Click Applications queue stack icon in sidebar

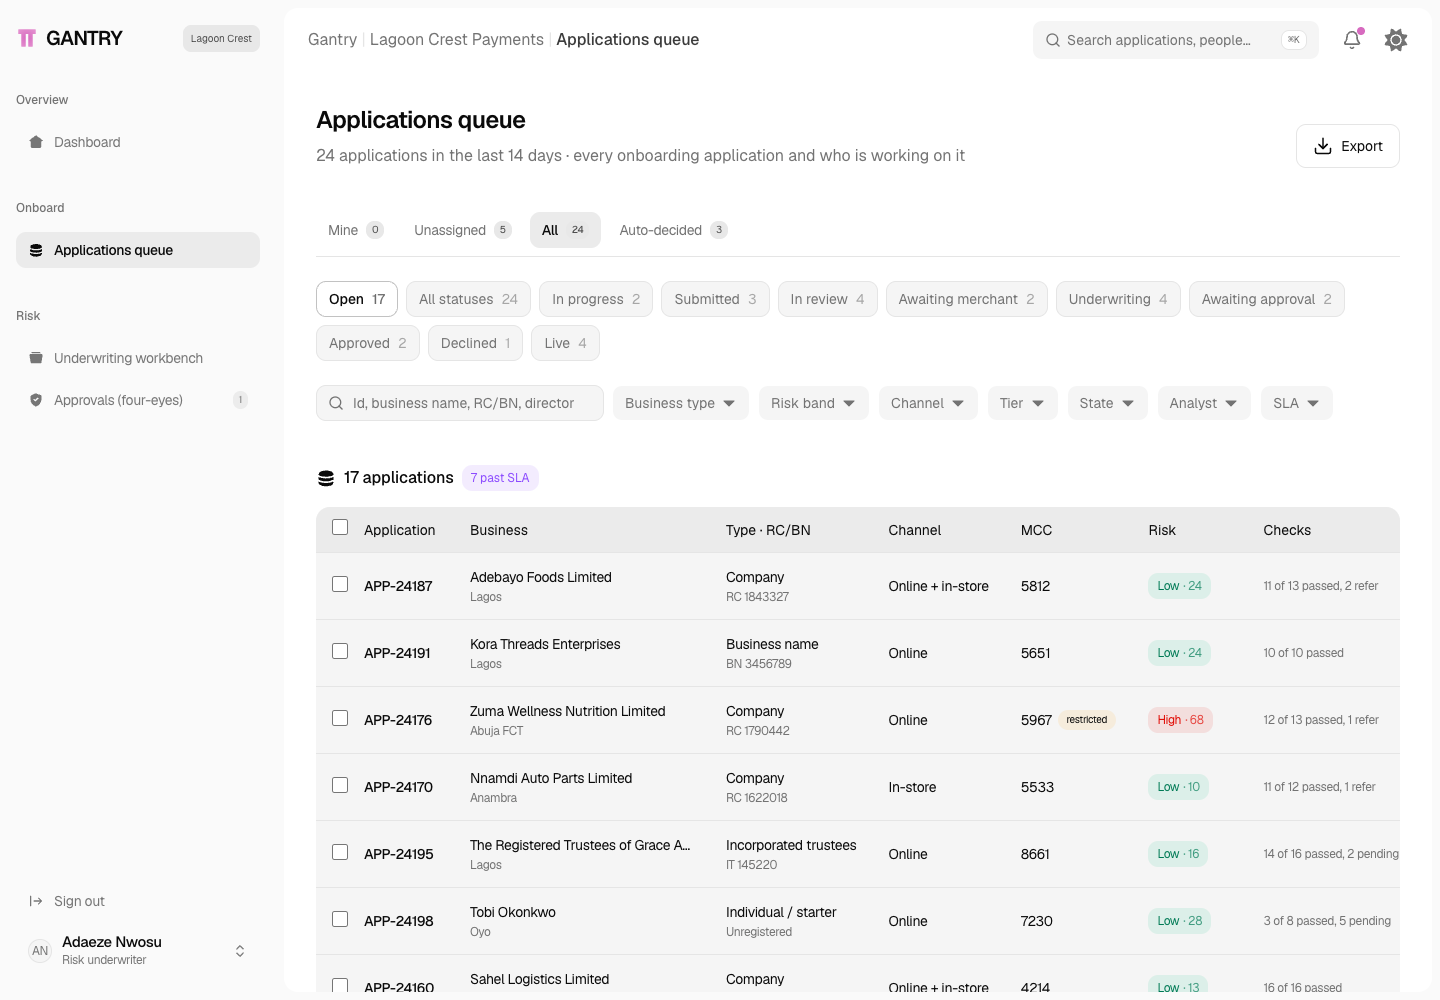pos(36,250)
